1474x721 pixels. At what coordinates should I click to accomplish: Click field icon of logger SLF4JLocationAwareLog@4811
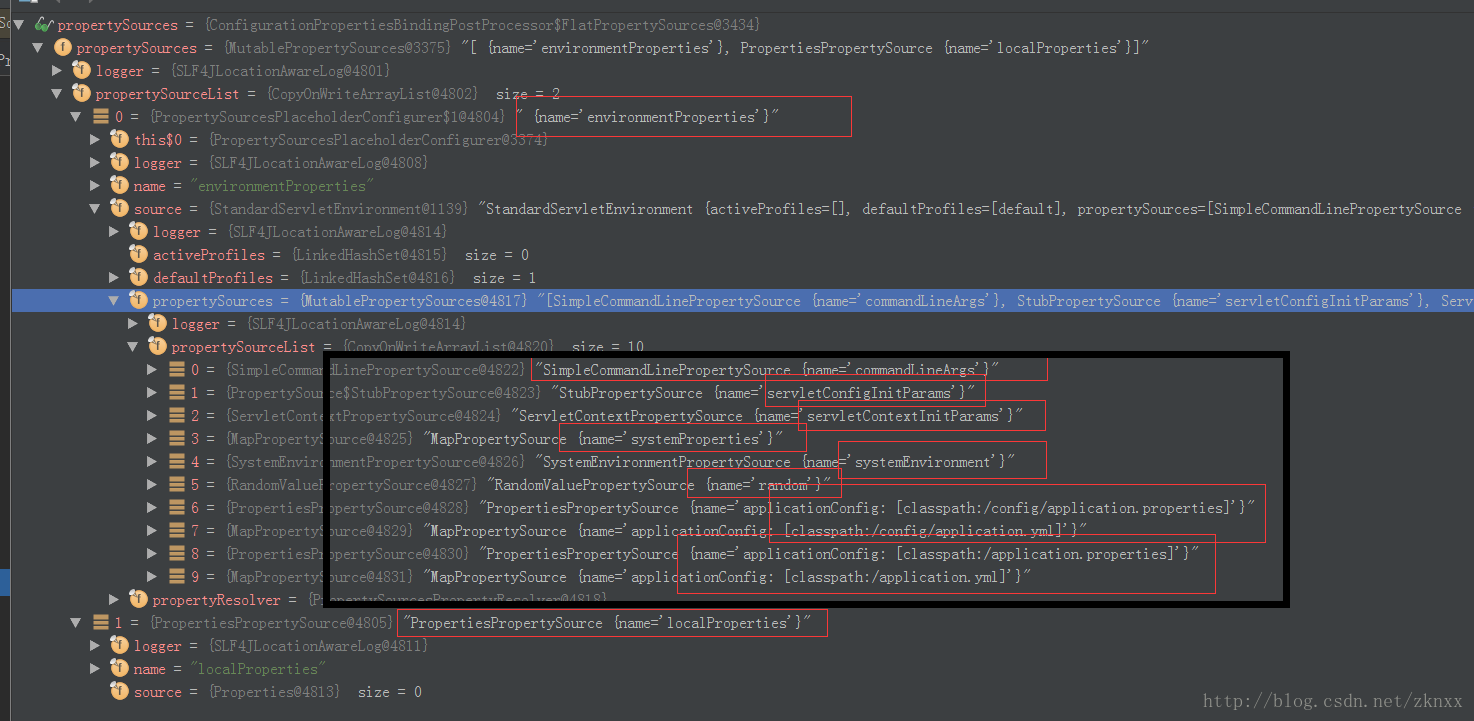[120, 645]
